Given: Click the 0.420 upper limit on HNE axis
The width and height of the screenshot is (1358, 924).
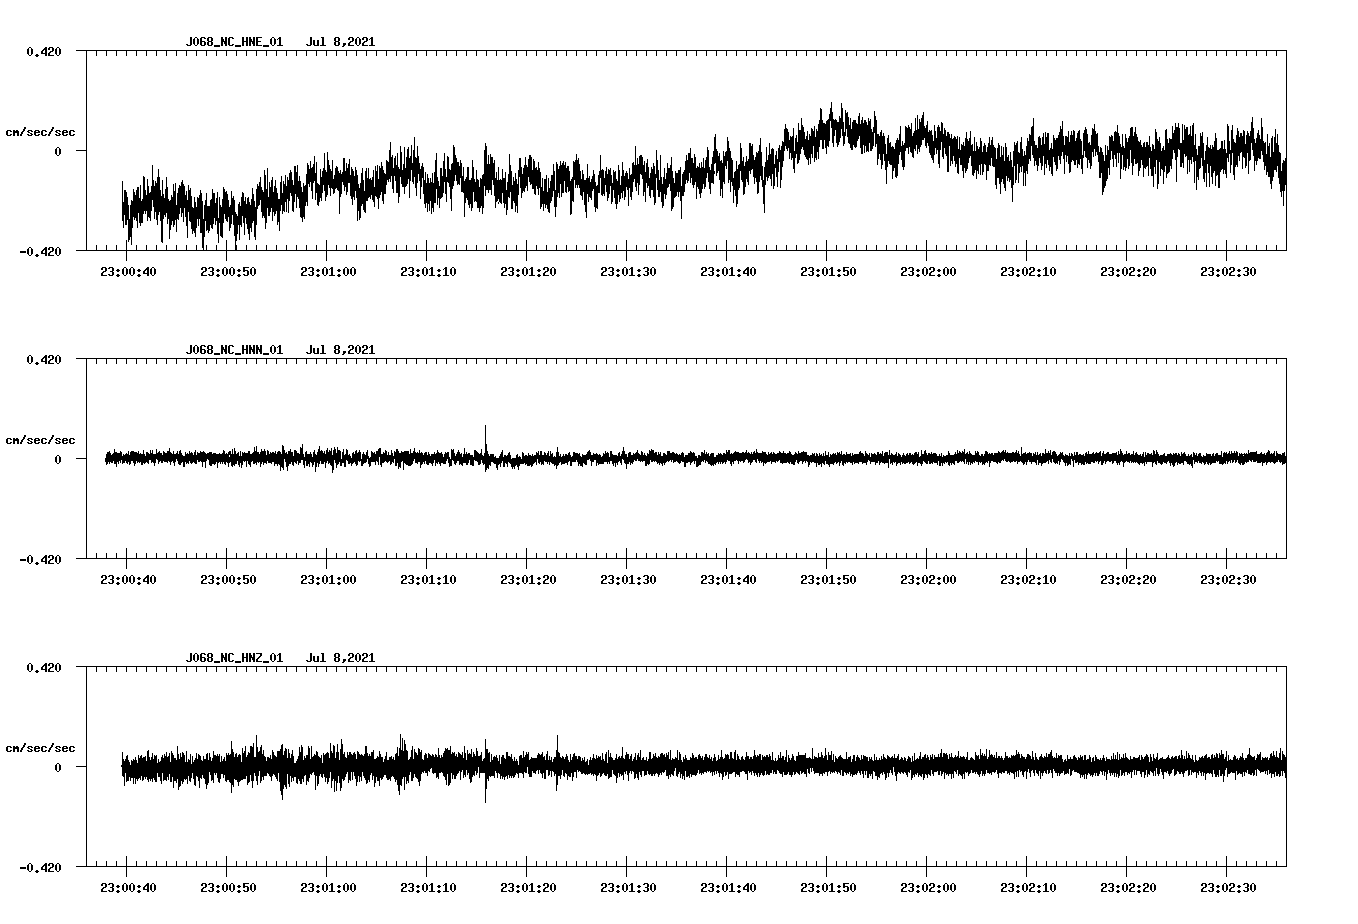Looking at the screenshot, I should [44, 51].
